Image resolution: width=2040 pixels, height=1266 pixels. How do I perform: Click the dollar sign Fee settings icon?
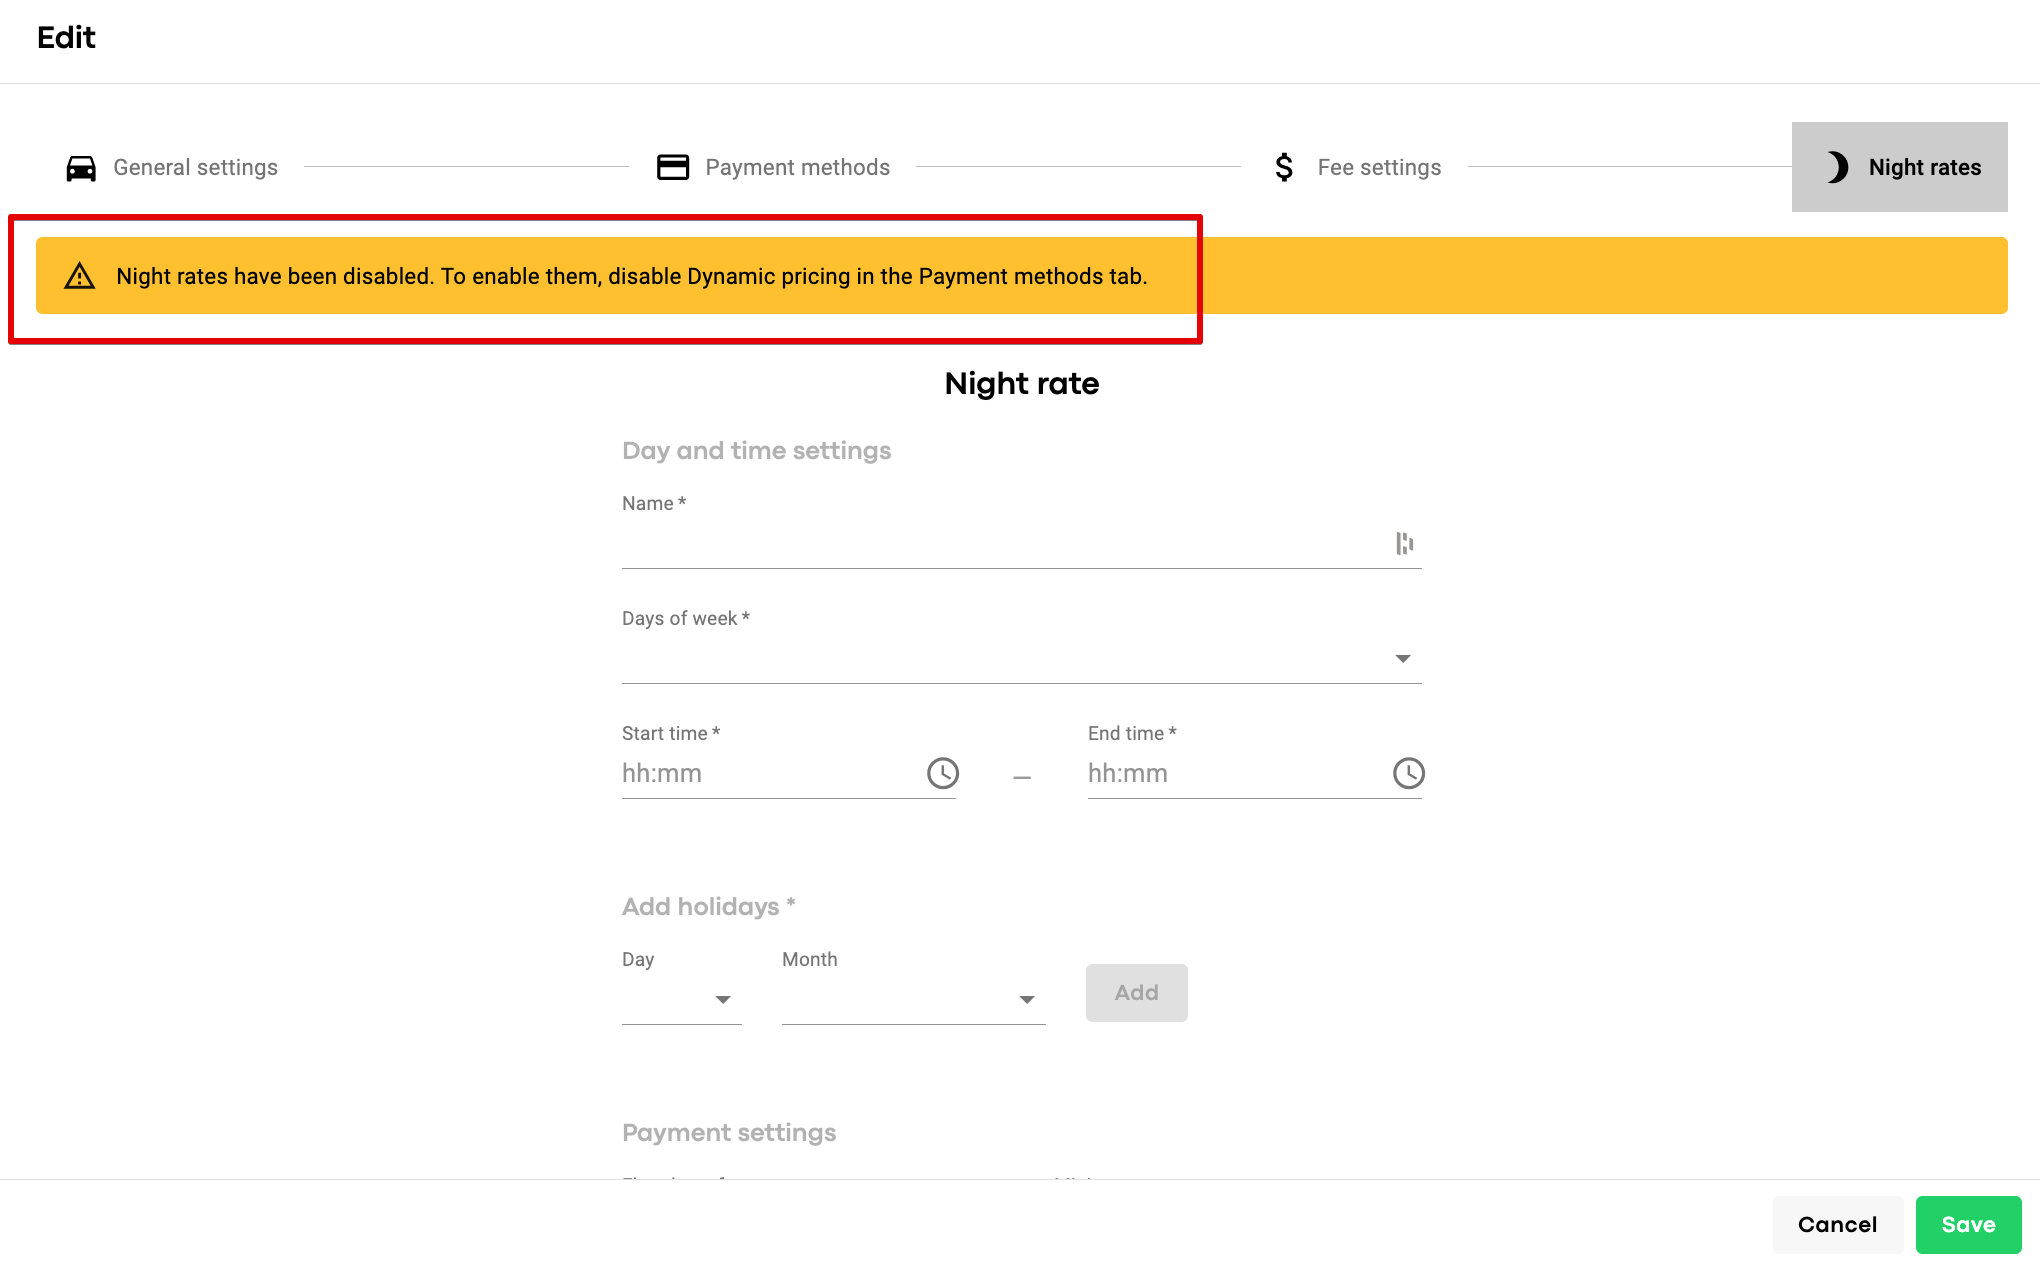tap(1284, 167)
